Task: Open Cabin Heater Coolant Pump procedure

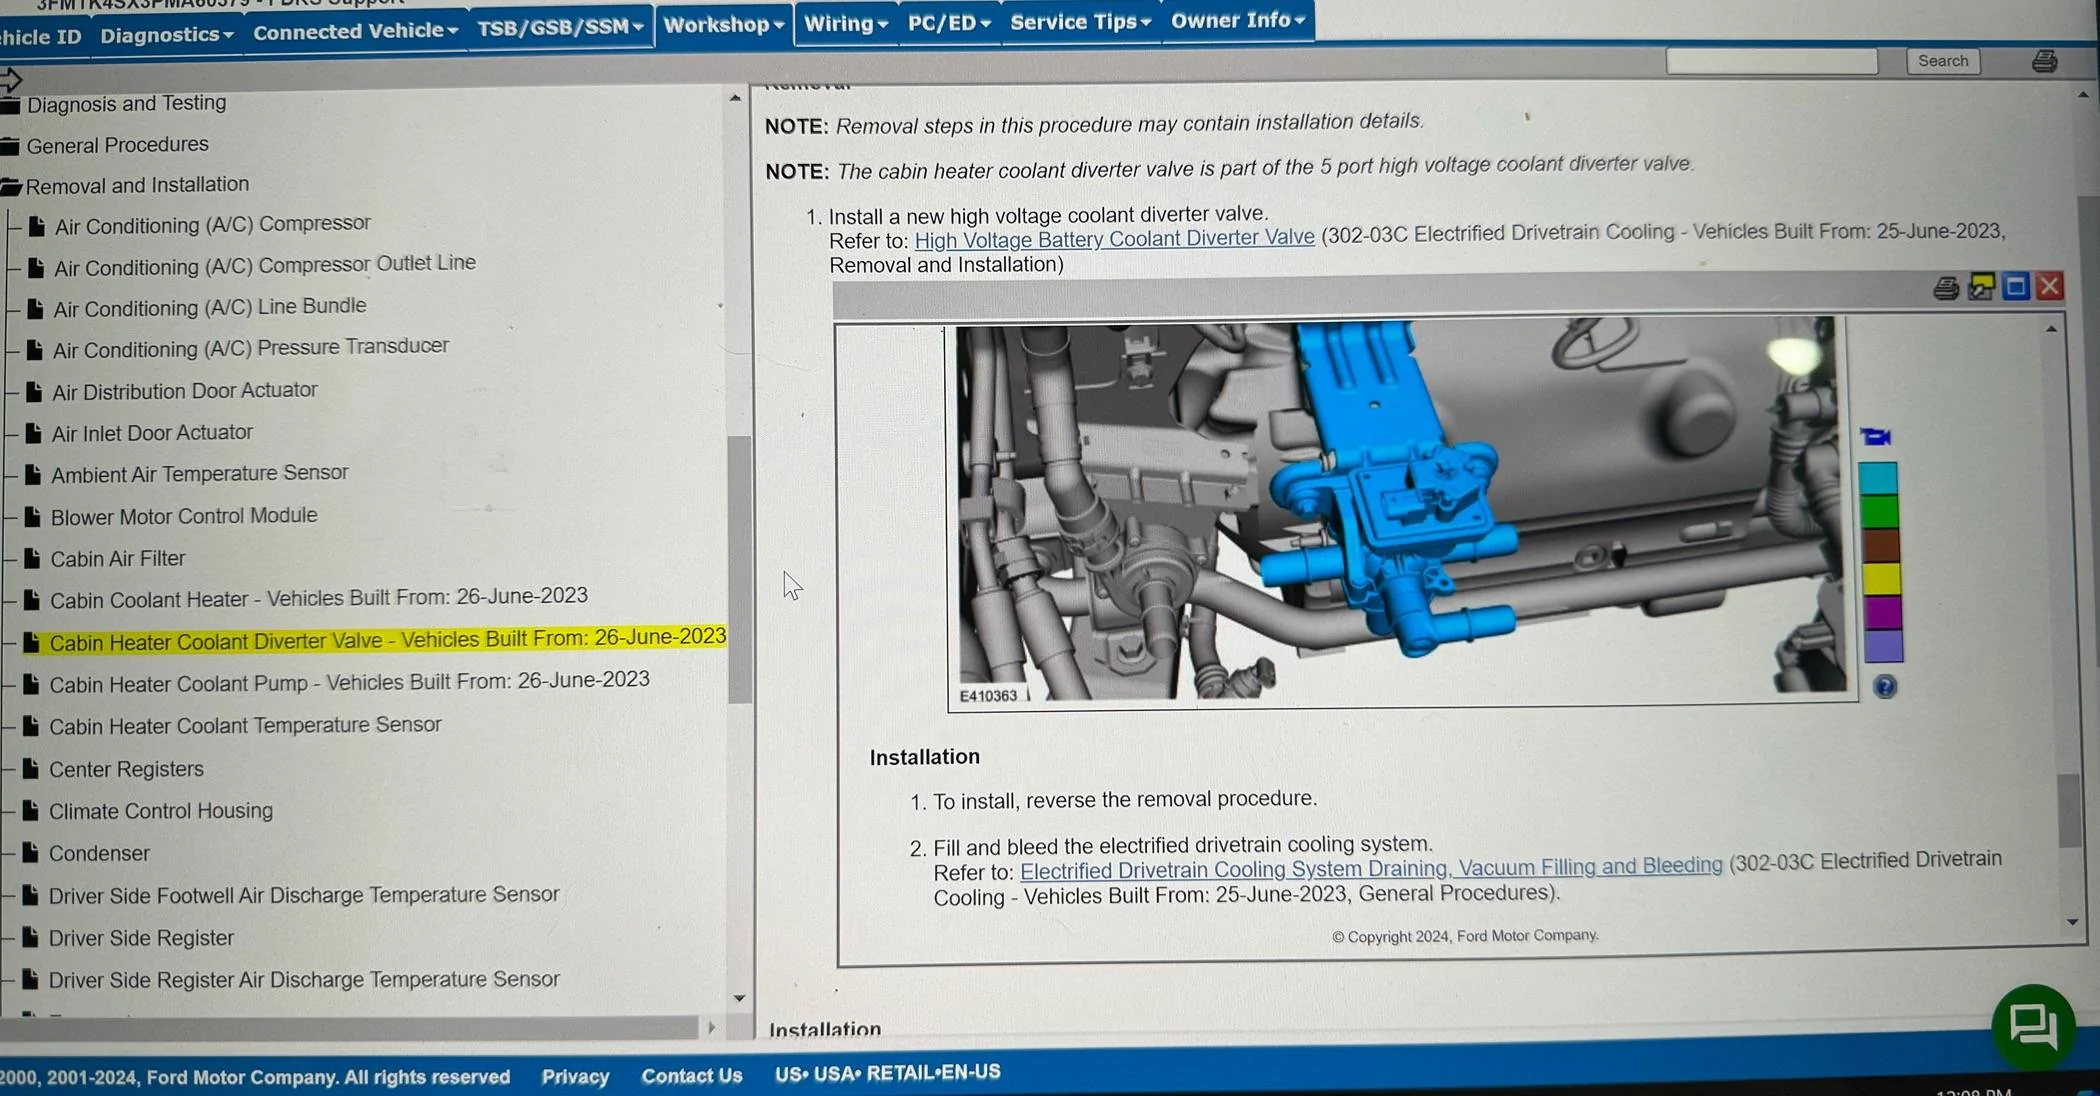Action: coord(349,682)
